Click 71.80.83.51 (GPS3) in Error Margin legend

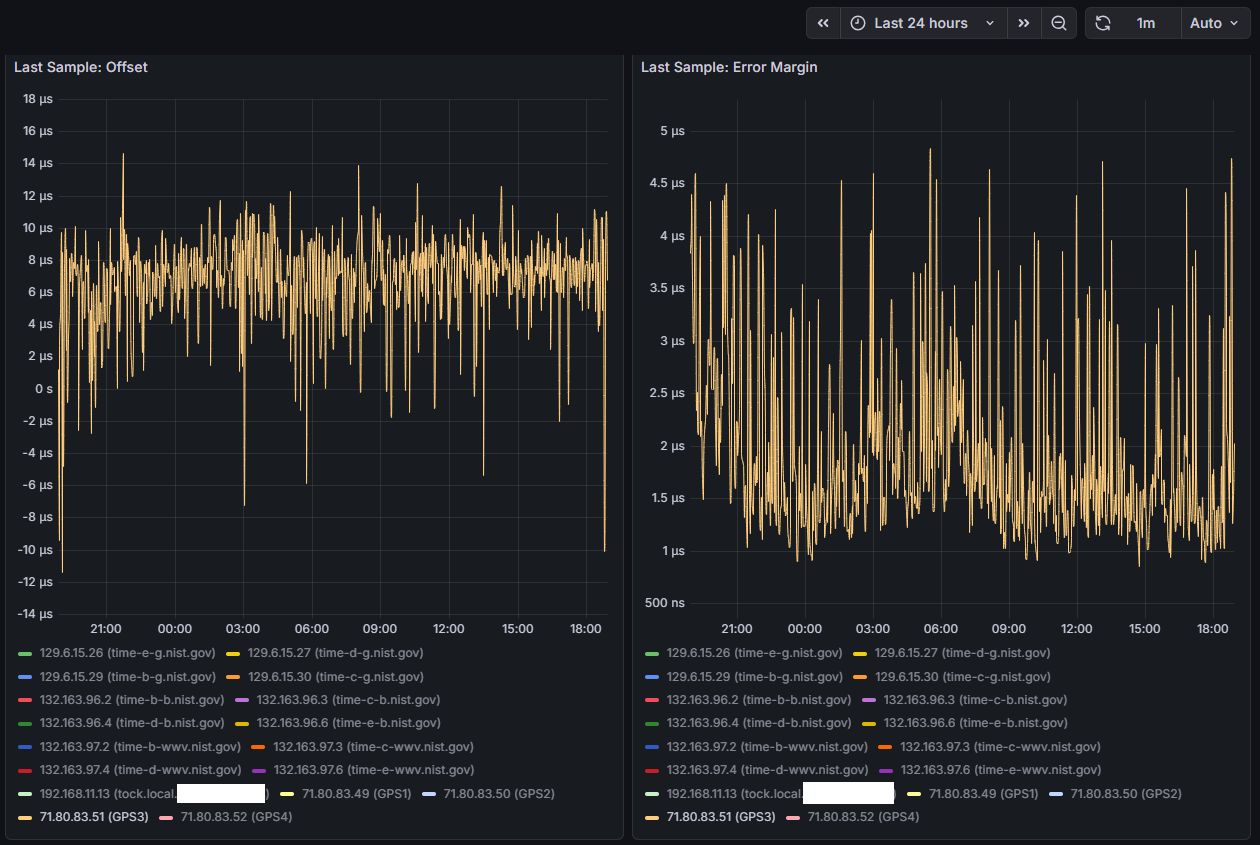pyautogui.click(x=721, y=817)
